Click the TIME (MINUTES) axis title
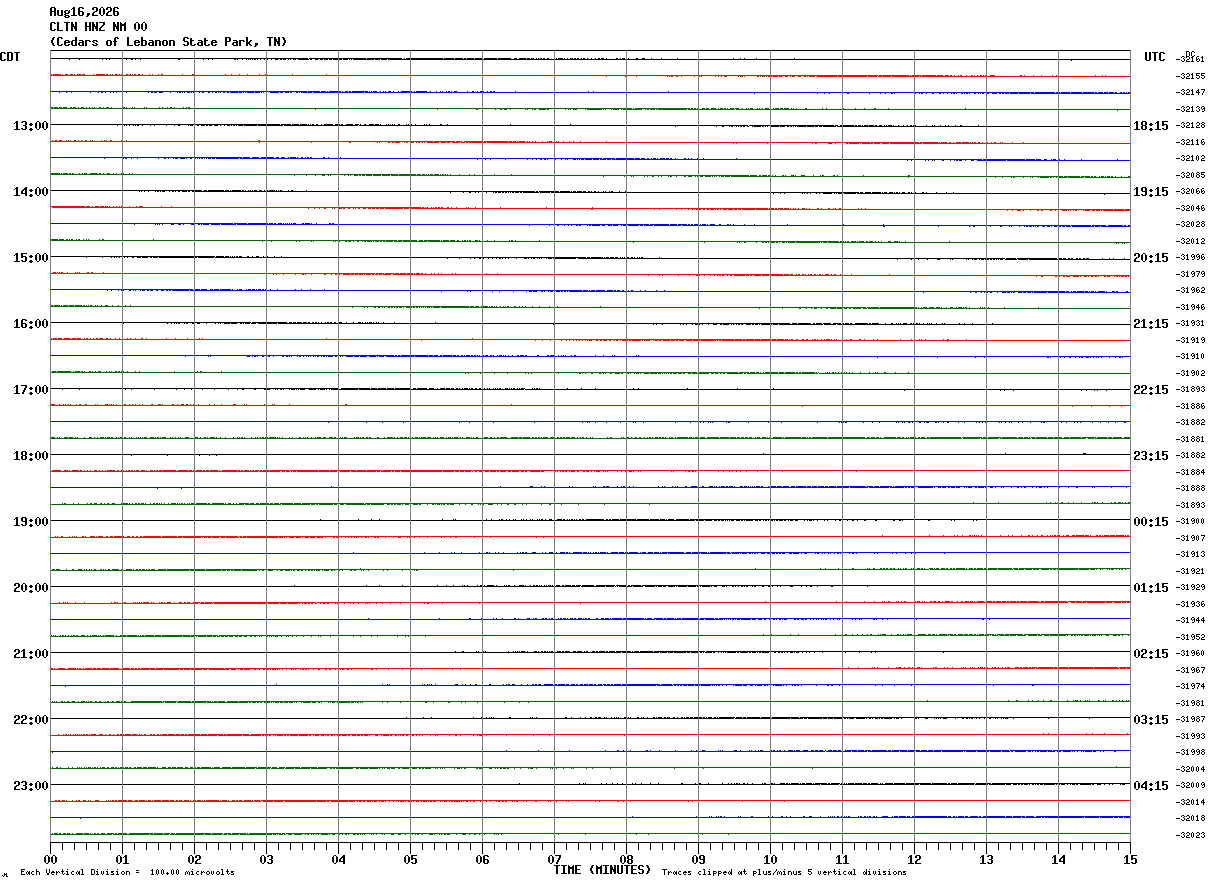Screen dimensions: 1210x886 coord(602,870)
